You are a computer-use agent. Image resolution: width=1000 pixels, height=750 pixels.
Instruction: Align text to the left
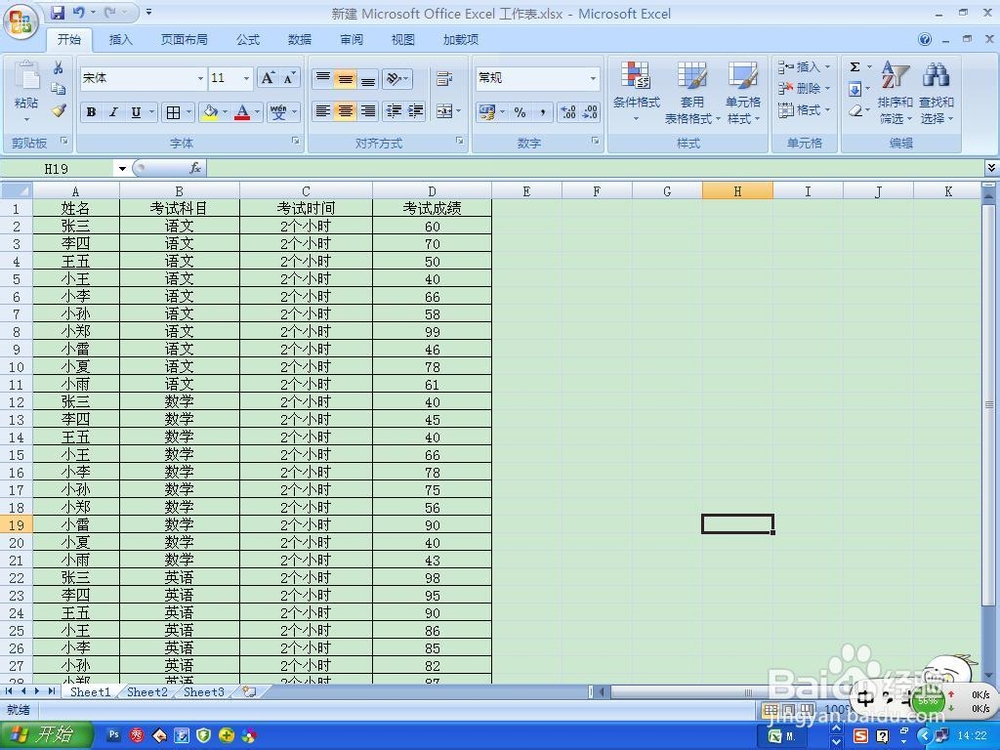point(323,112)
